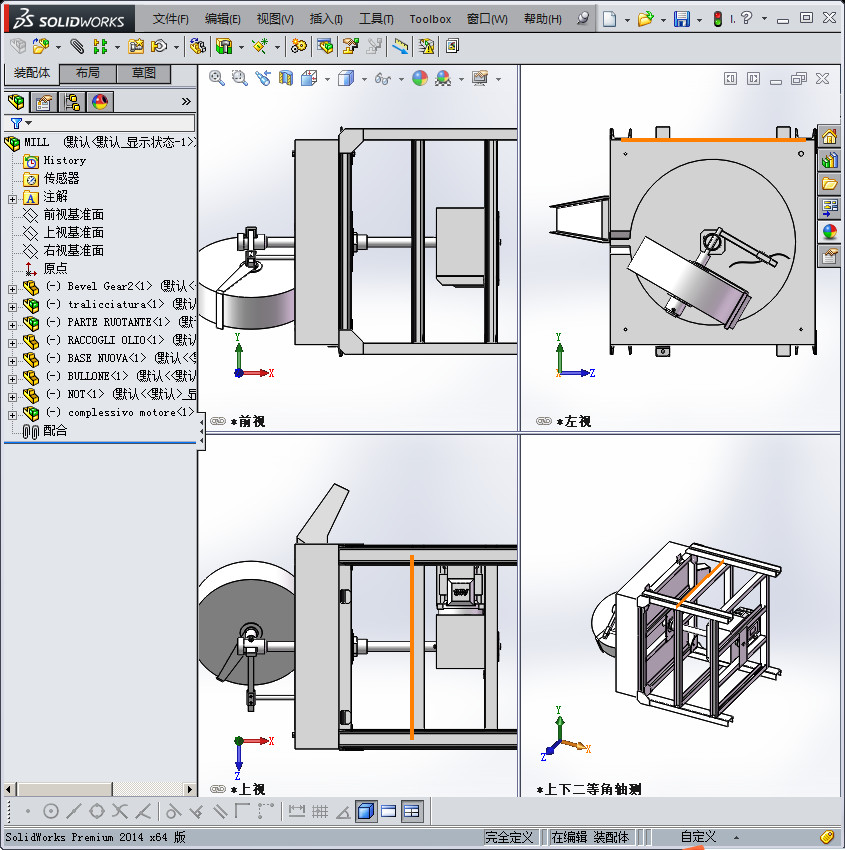Click the Zoom to Fit magnifier icon
845x850 pixels.
217,79
